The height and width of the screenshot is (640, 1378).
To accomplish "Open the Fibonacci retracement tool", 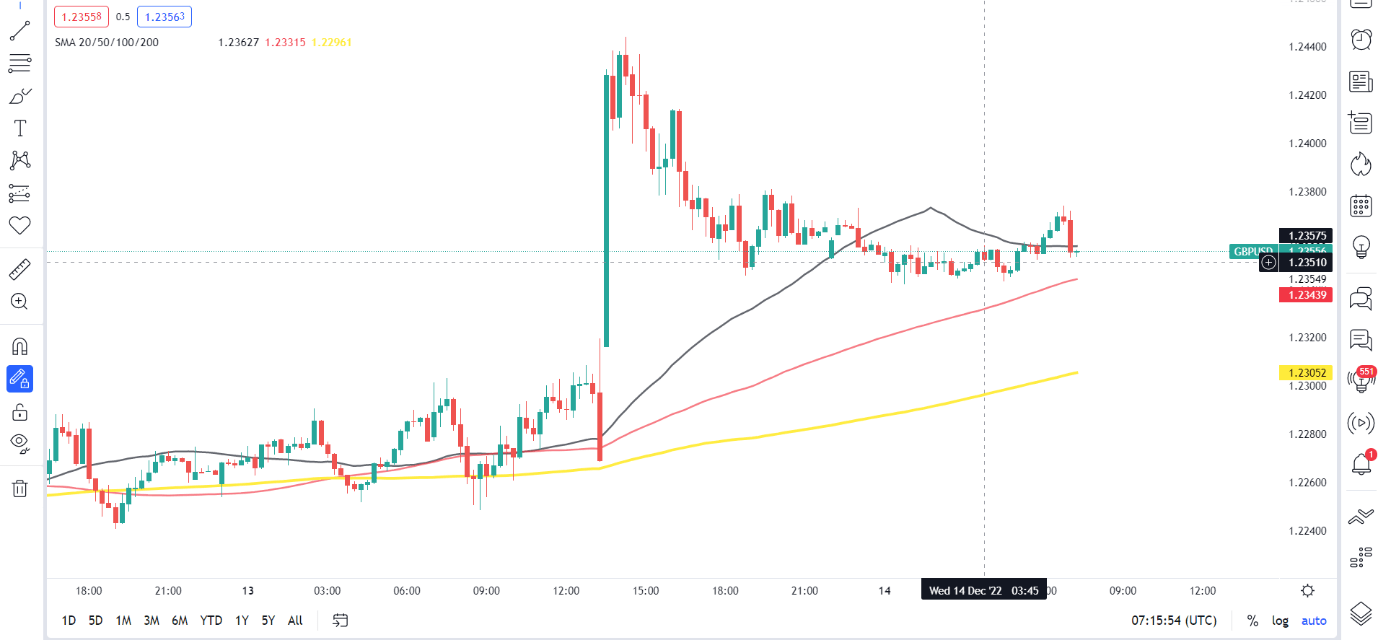I will [x=19, y=64].
